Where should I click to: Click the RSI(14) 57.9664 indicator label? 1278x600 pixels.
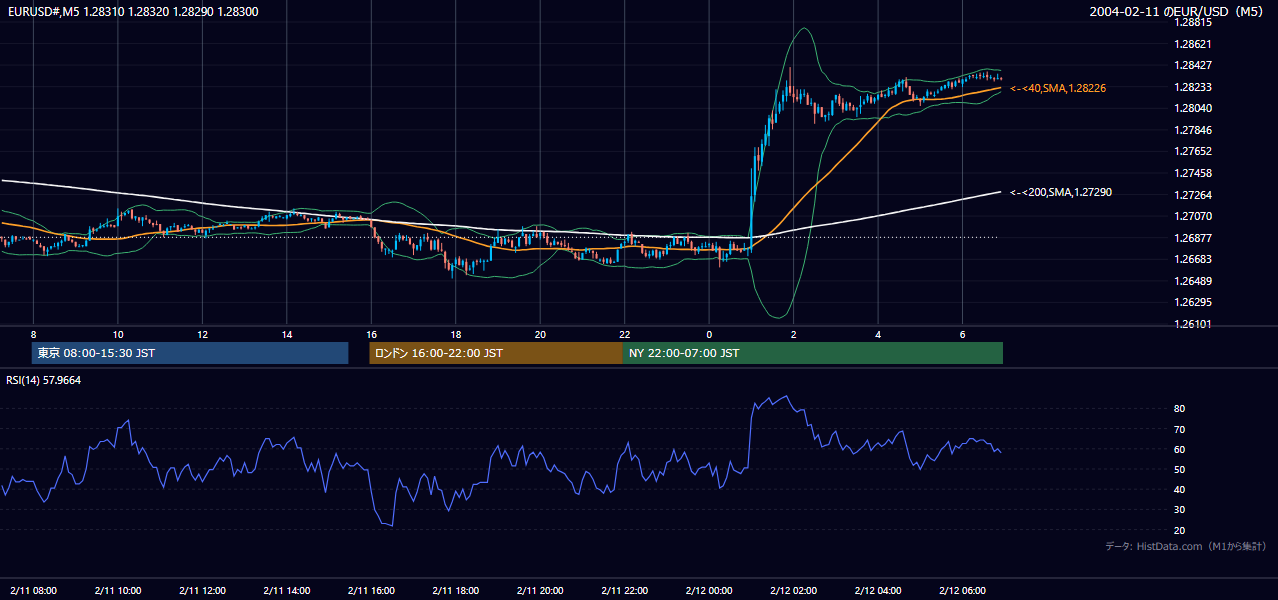coord(44,380)
